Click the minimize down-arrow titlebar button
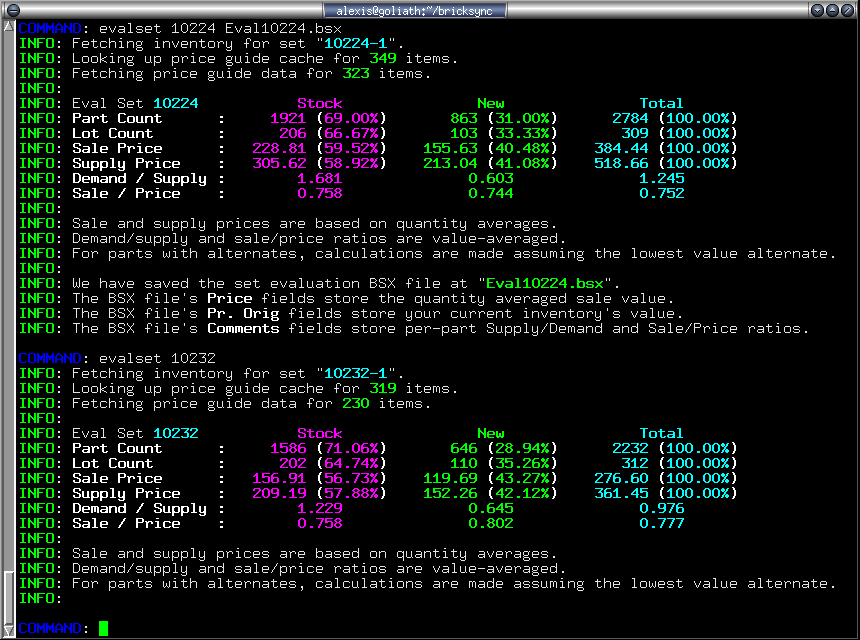Viewport: 860px width, 640px height. point(817,10)
